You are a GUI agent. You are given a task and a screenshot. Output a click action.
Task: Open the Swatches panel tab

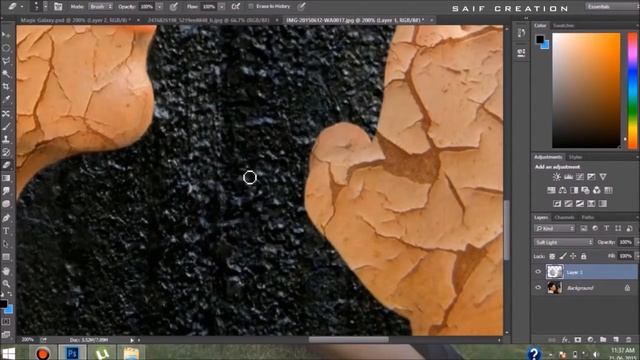pos(563,26)
